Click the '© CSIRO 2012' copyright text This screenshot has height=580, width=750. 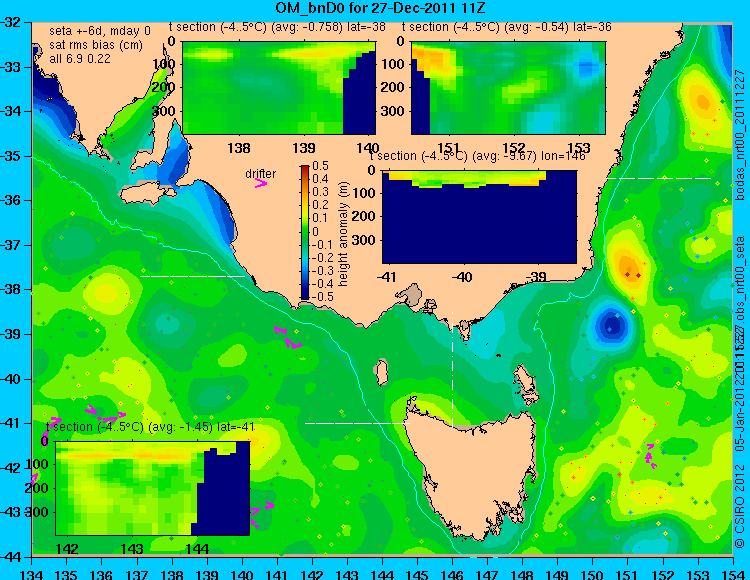(741, 506)
